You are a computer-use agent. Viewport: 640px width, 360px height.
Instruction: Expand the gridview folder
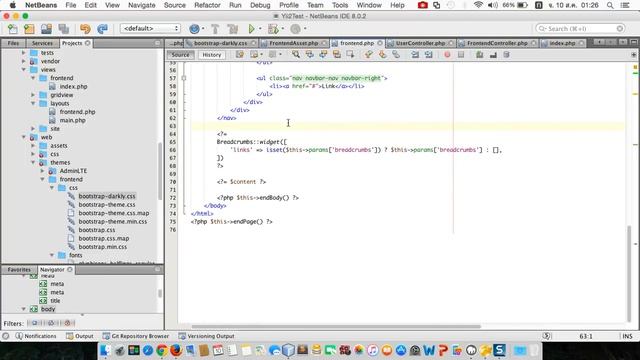pos(33,95)
